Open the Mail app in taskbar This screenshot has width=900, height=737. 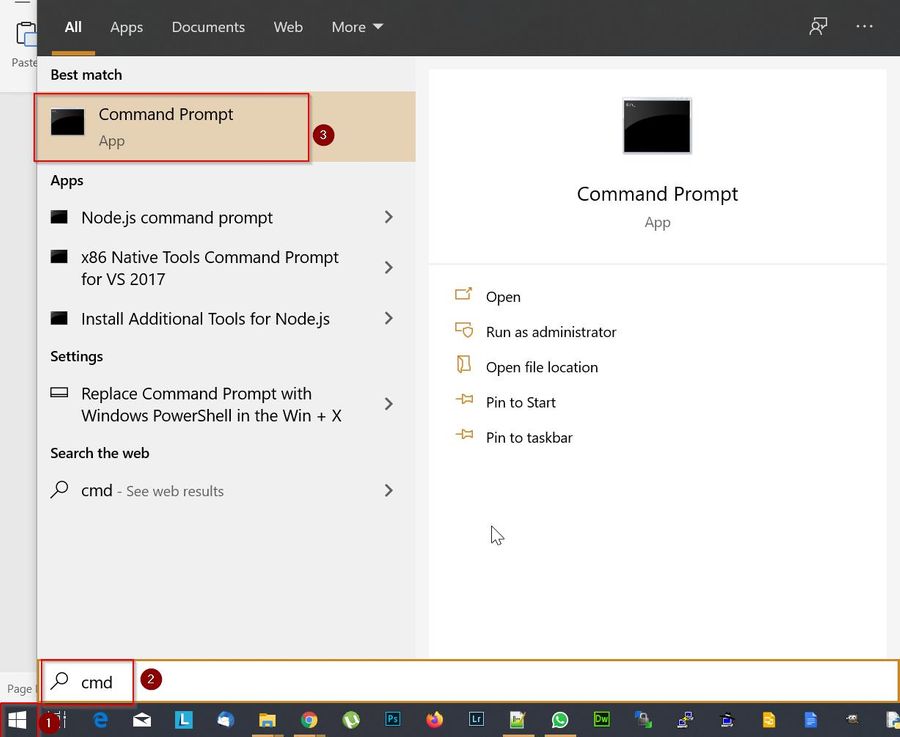[142, 719]
